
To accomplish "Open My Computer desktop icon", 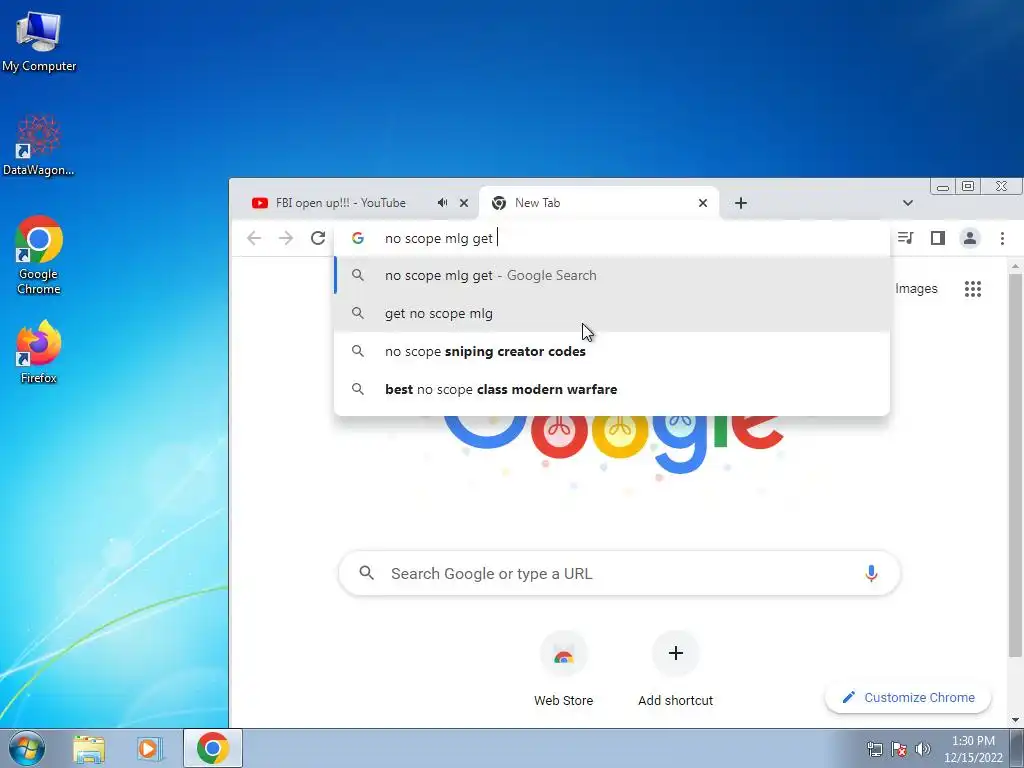I will (39, 41).
